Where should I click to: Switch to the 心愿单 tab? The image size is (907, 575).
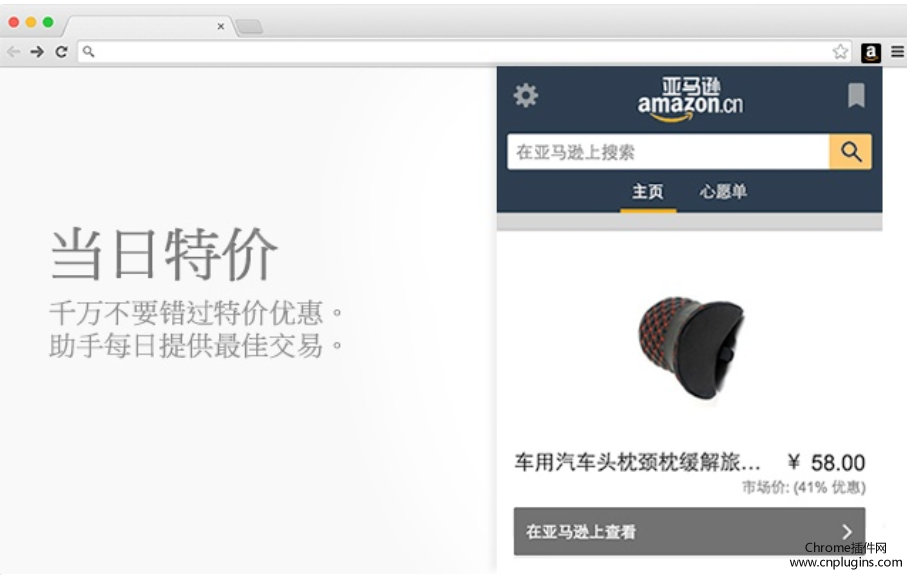(723, 191)
